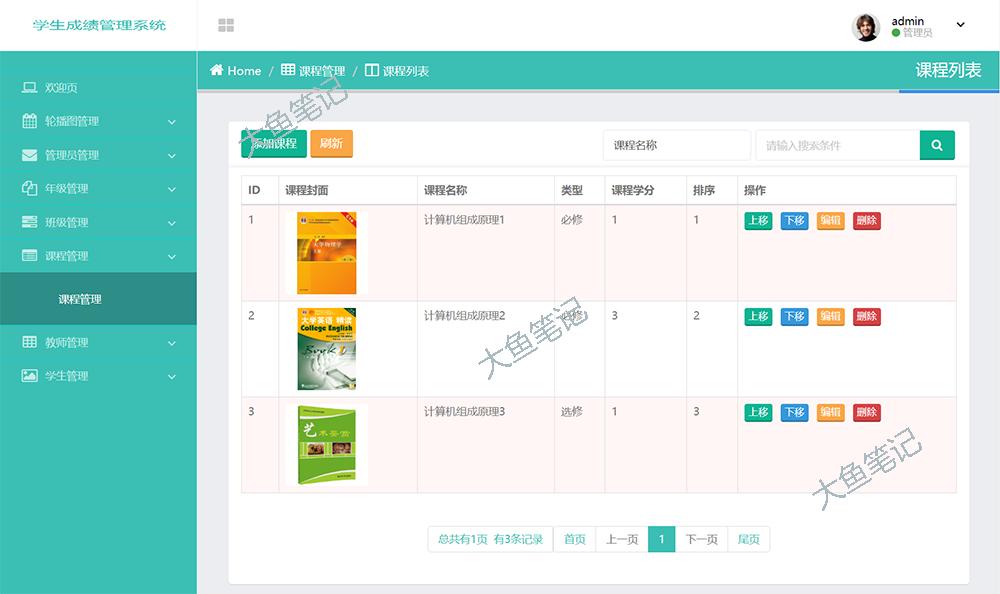Screen dimensions: 1000x594
Task: Delete course 计算机组成原理1 with 删除 button
Action: click(x=866, y=220)
